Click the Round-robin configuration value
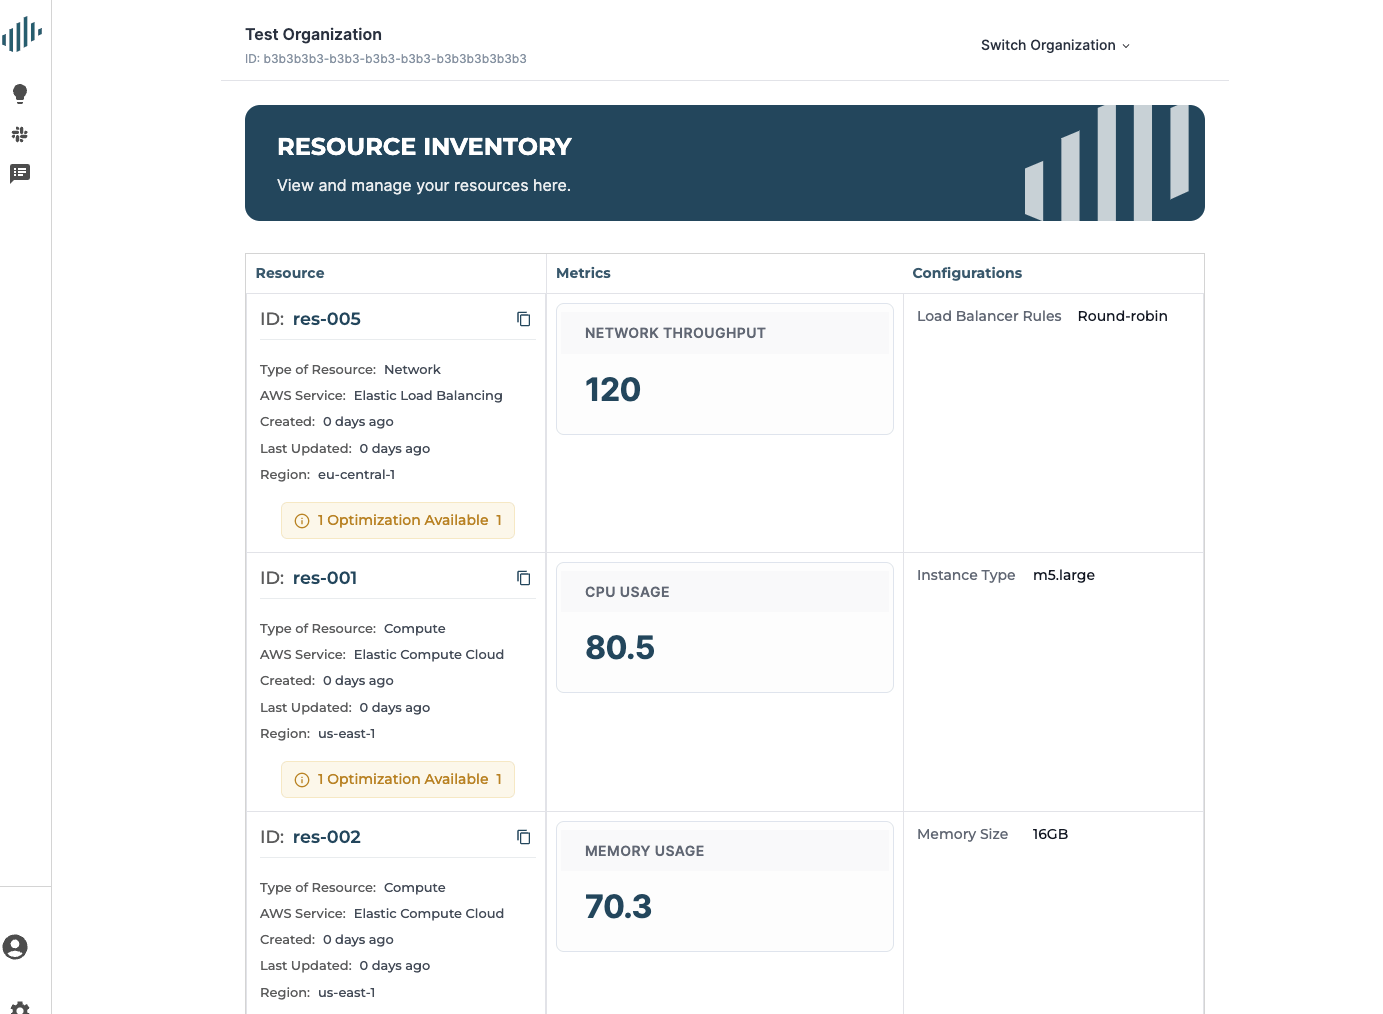 click(1122, 316)
